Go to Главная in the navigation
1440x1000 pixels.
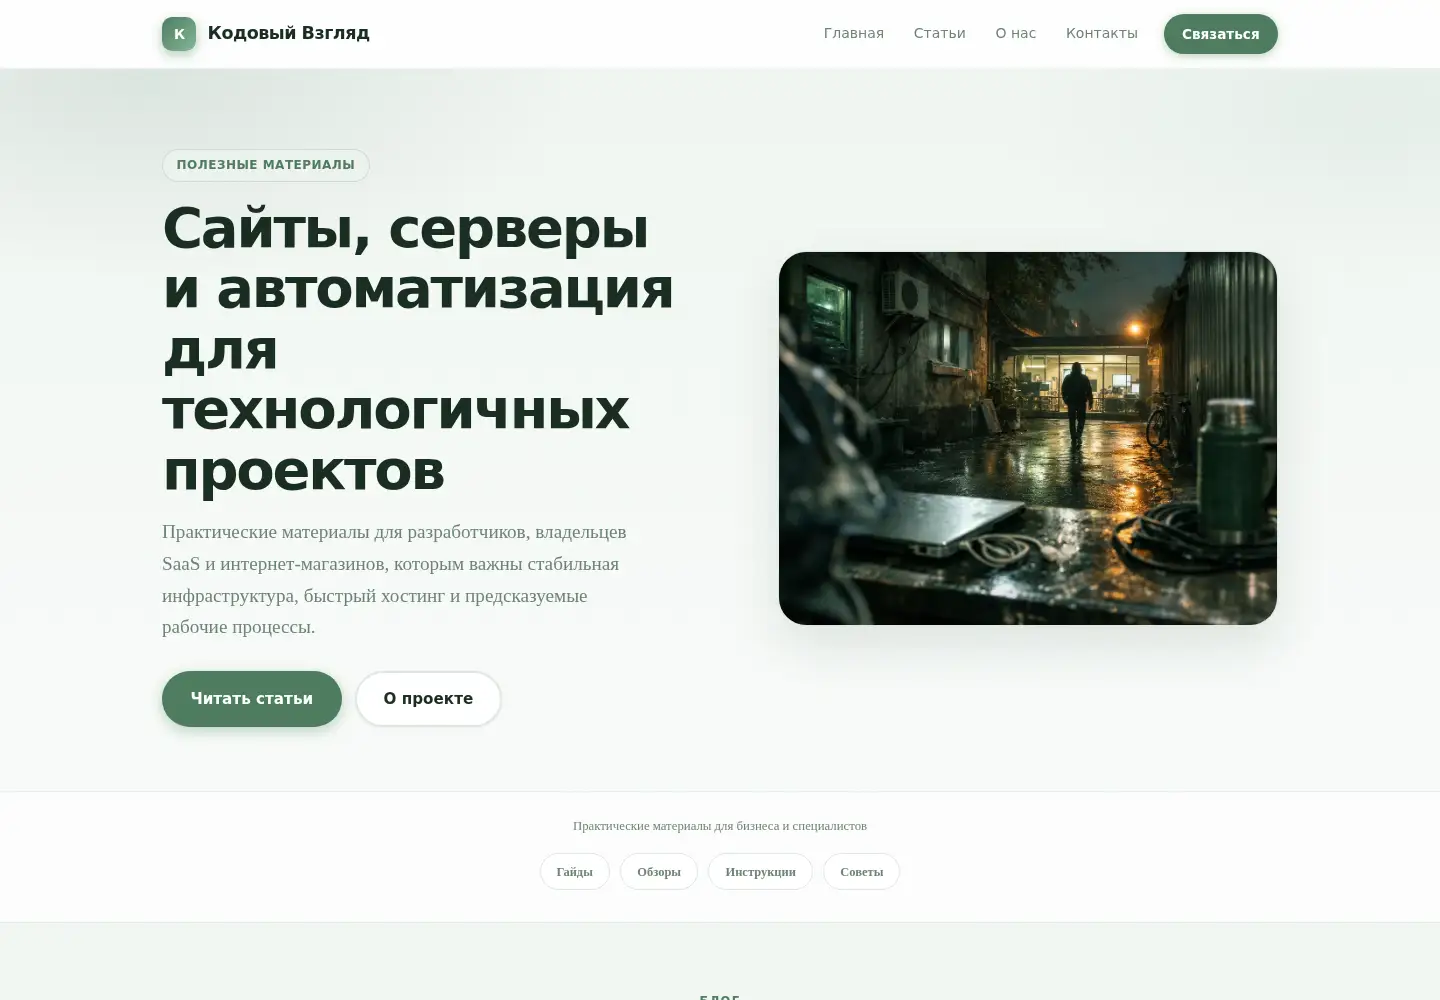pyautogui.click(x=854, y=33)
